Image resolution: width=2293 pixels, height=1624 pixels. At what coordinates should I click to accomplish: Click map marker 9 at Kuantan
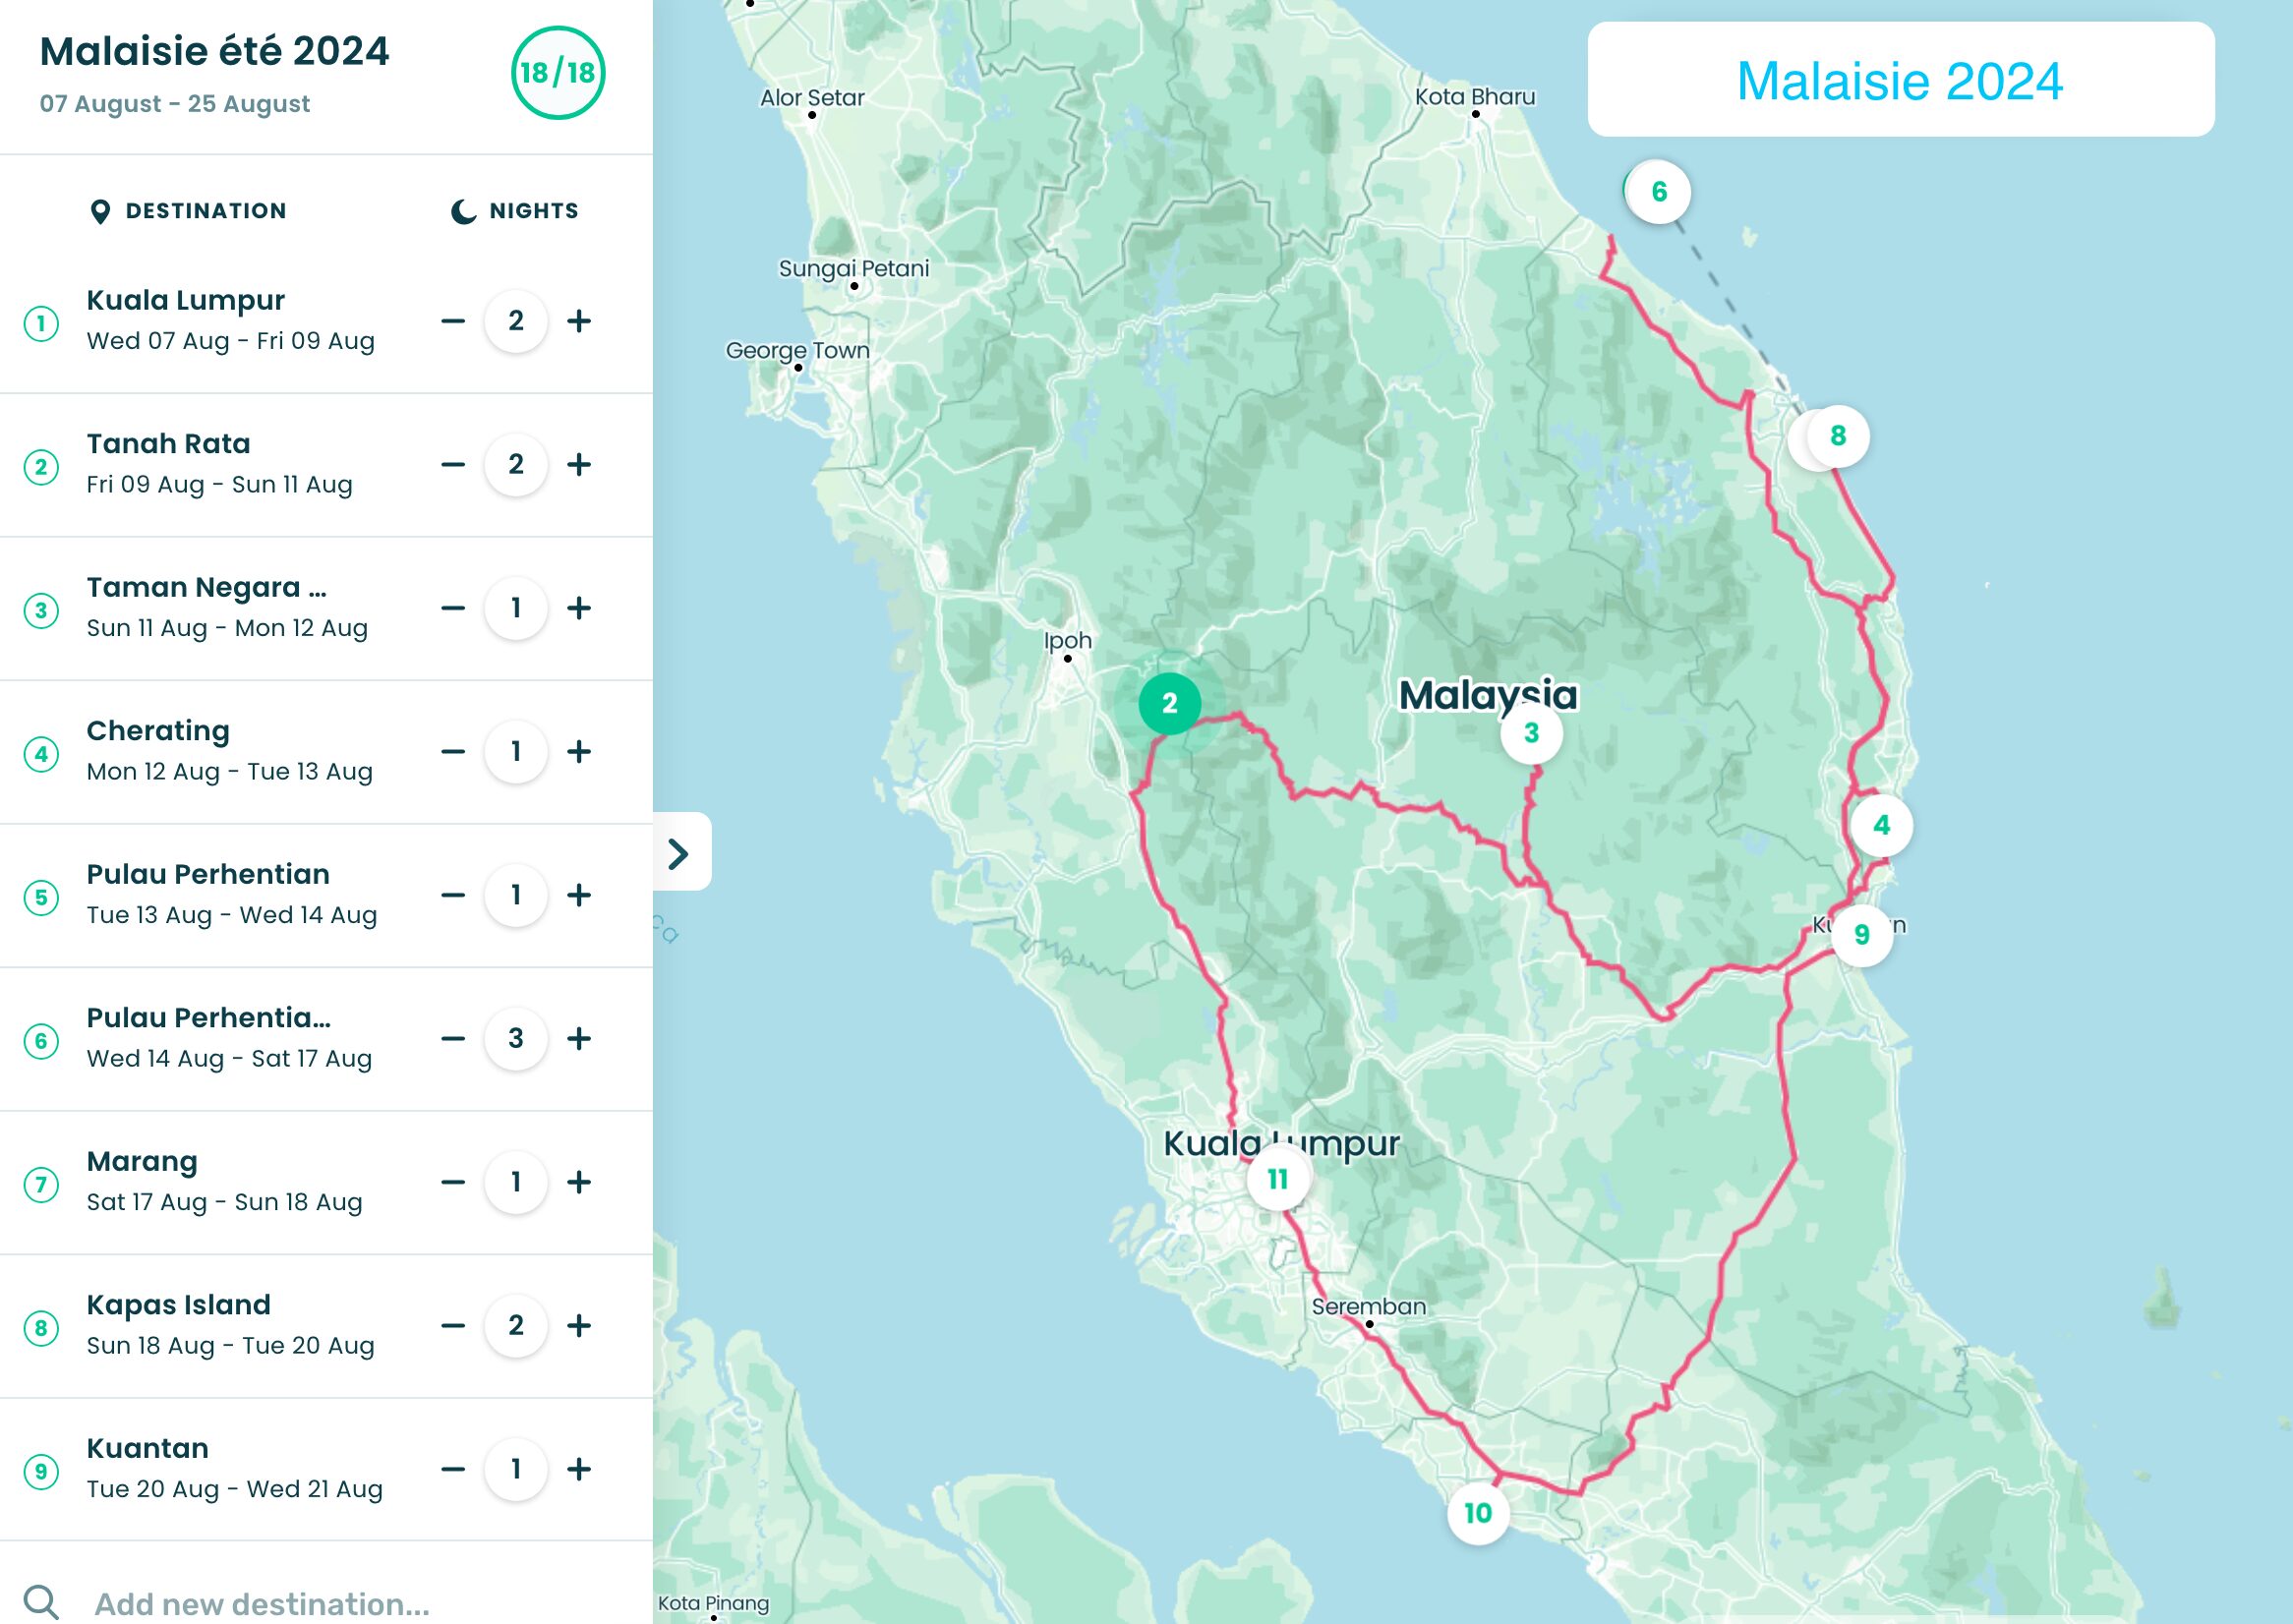tap(1861, 934)
